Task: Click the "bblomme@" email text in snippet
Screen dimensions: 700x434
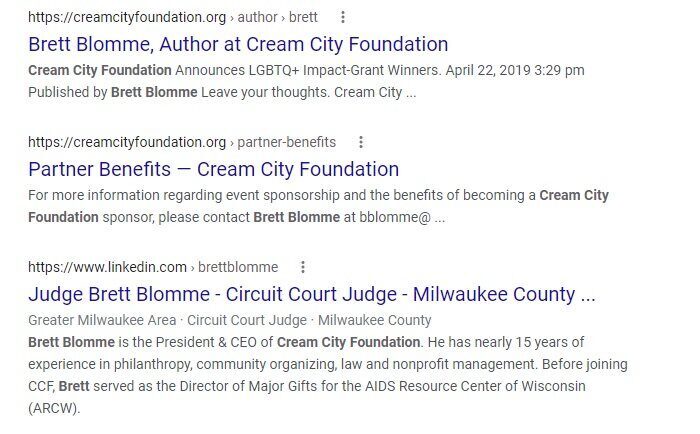Action: point(395,217)
